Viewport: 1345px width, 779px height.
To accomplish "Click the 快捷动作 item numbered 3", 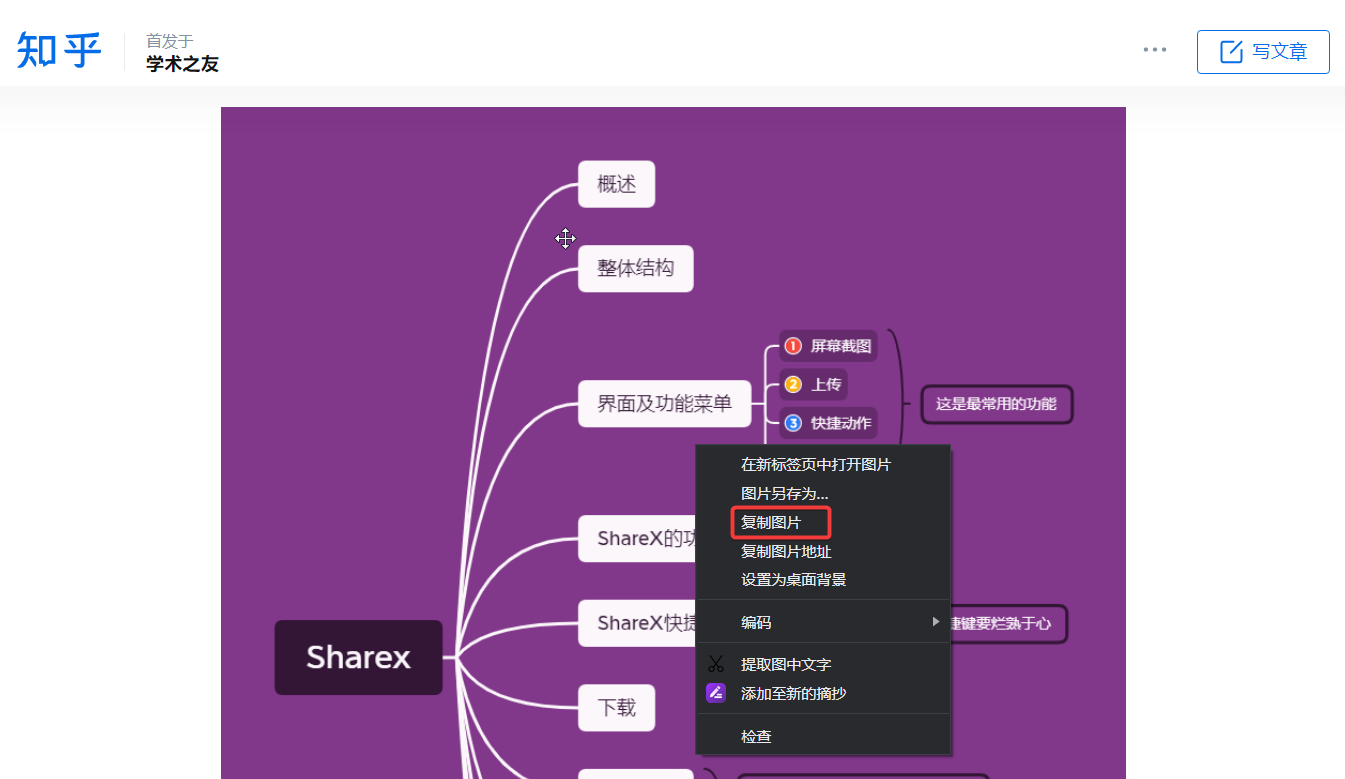I will pos(828,423).
